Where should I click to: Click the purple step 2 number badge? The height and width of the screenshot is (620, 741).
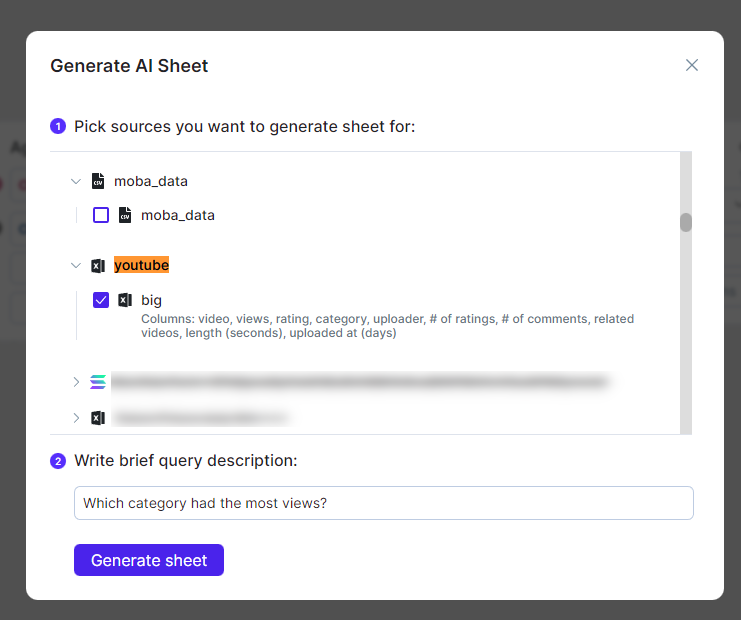[x=58, y=461]
